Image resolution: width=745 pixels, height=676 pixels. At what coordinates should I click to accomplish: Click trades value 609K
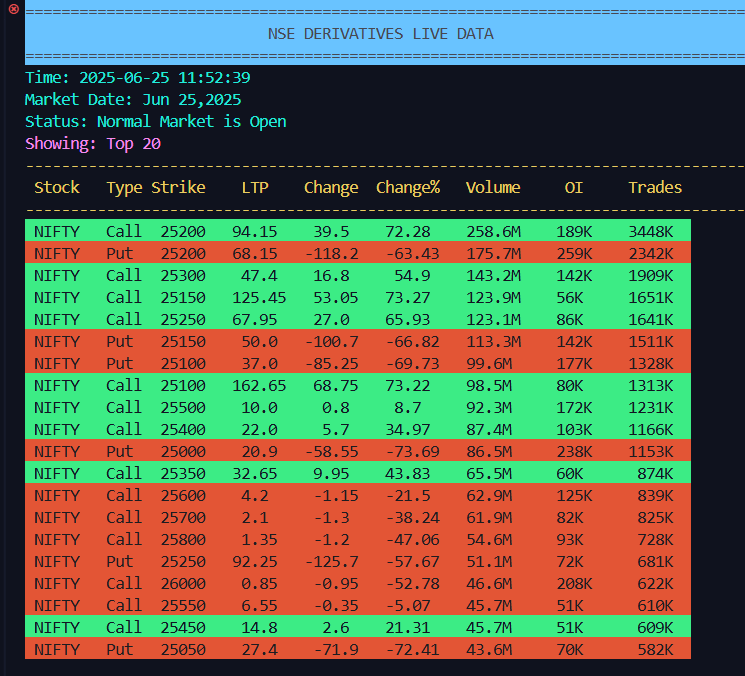[x=655, y=628]
